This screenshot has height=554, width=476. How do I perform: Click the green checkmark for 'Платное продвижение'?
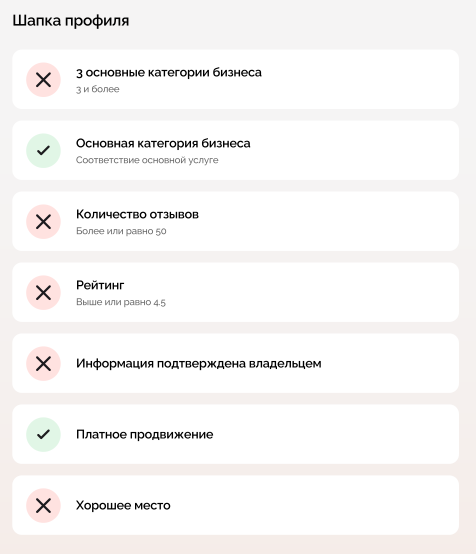pos(43,435)
